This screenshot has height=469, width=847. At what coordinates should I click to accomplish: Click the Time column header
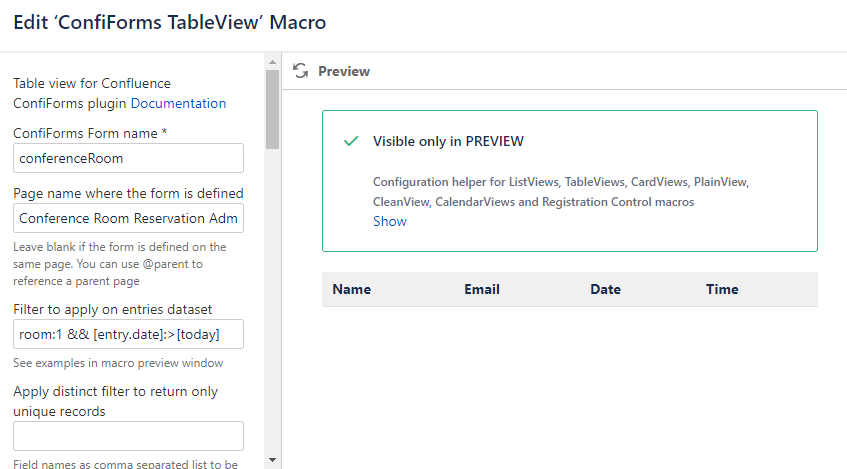[x=722, y=290]
